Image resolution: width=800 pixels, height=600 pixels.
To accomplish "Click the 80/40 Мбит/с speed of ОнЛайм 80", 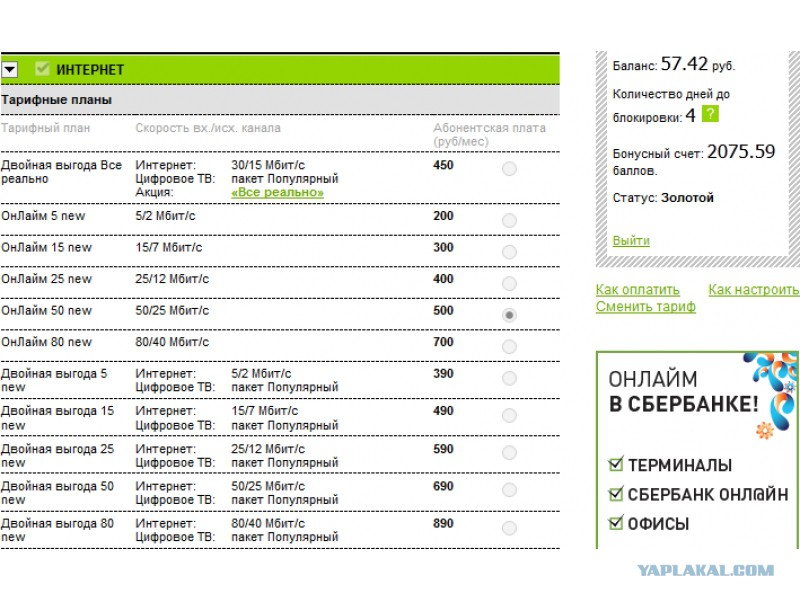I will (x=172, y=342).
